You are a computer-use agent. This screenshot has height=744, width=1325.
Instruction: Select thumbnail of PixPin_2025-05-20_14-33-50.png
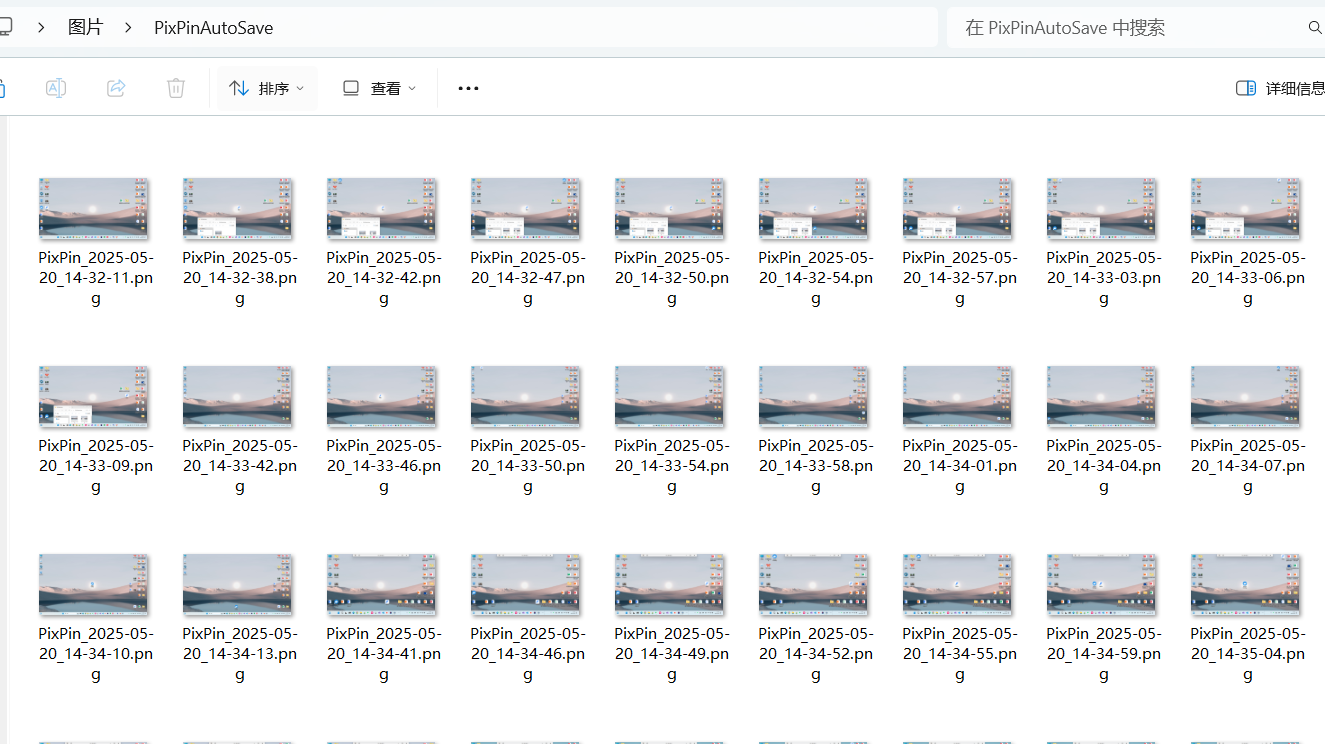coord(526,397)
